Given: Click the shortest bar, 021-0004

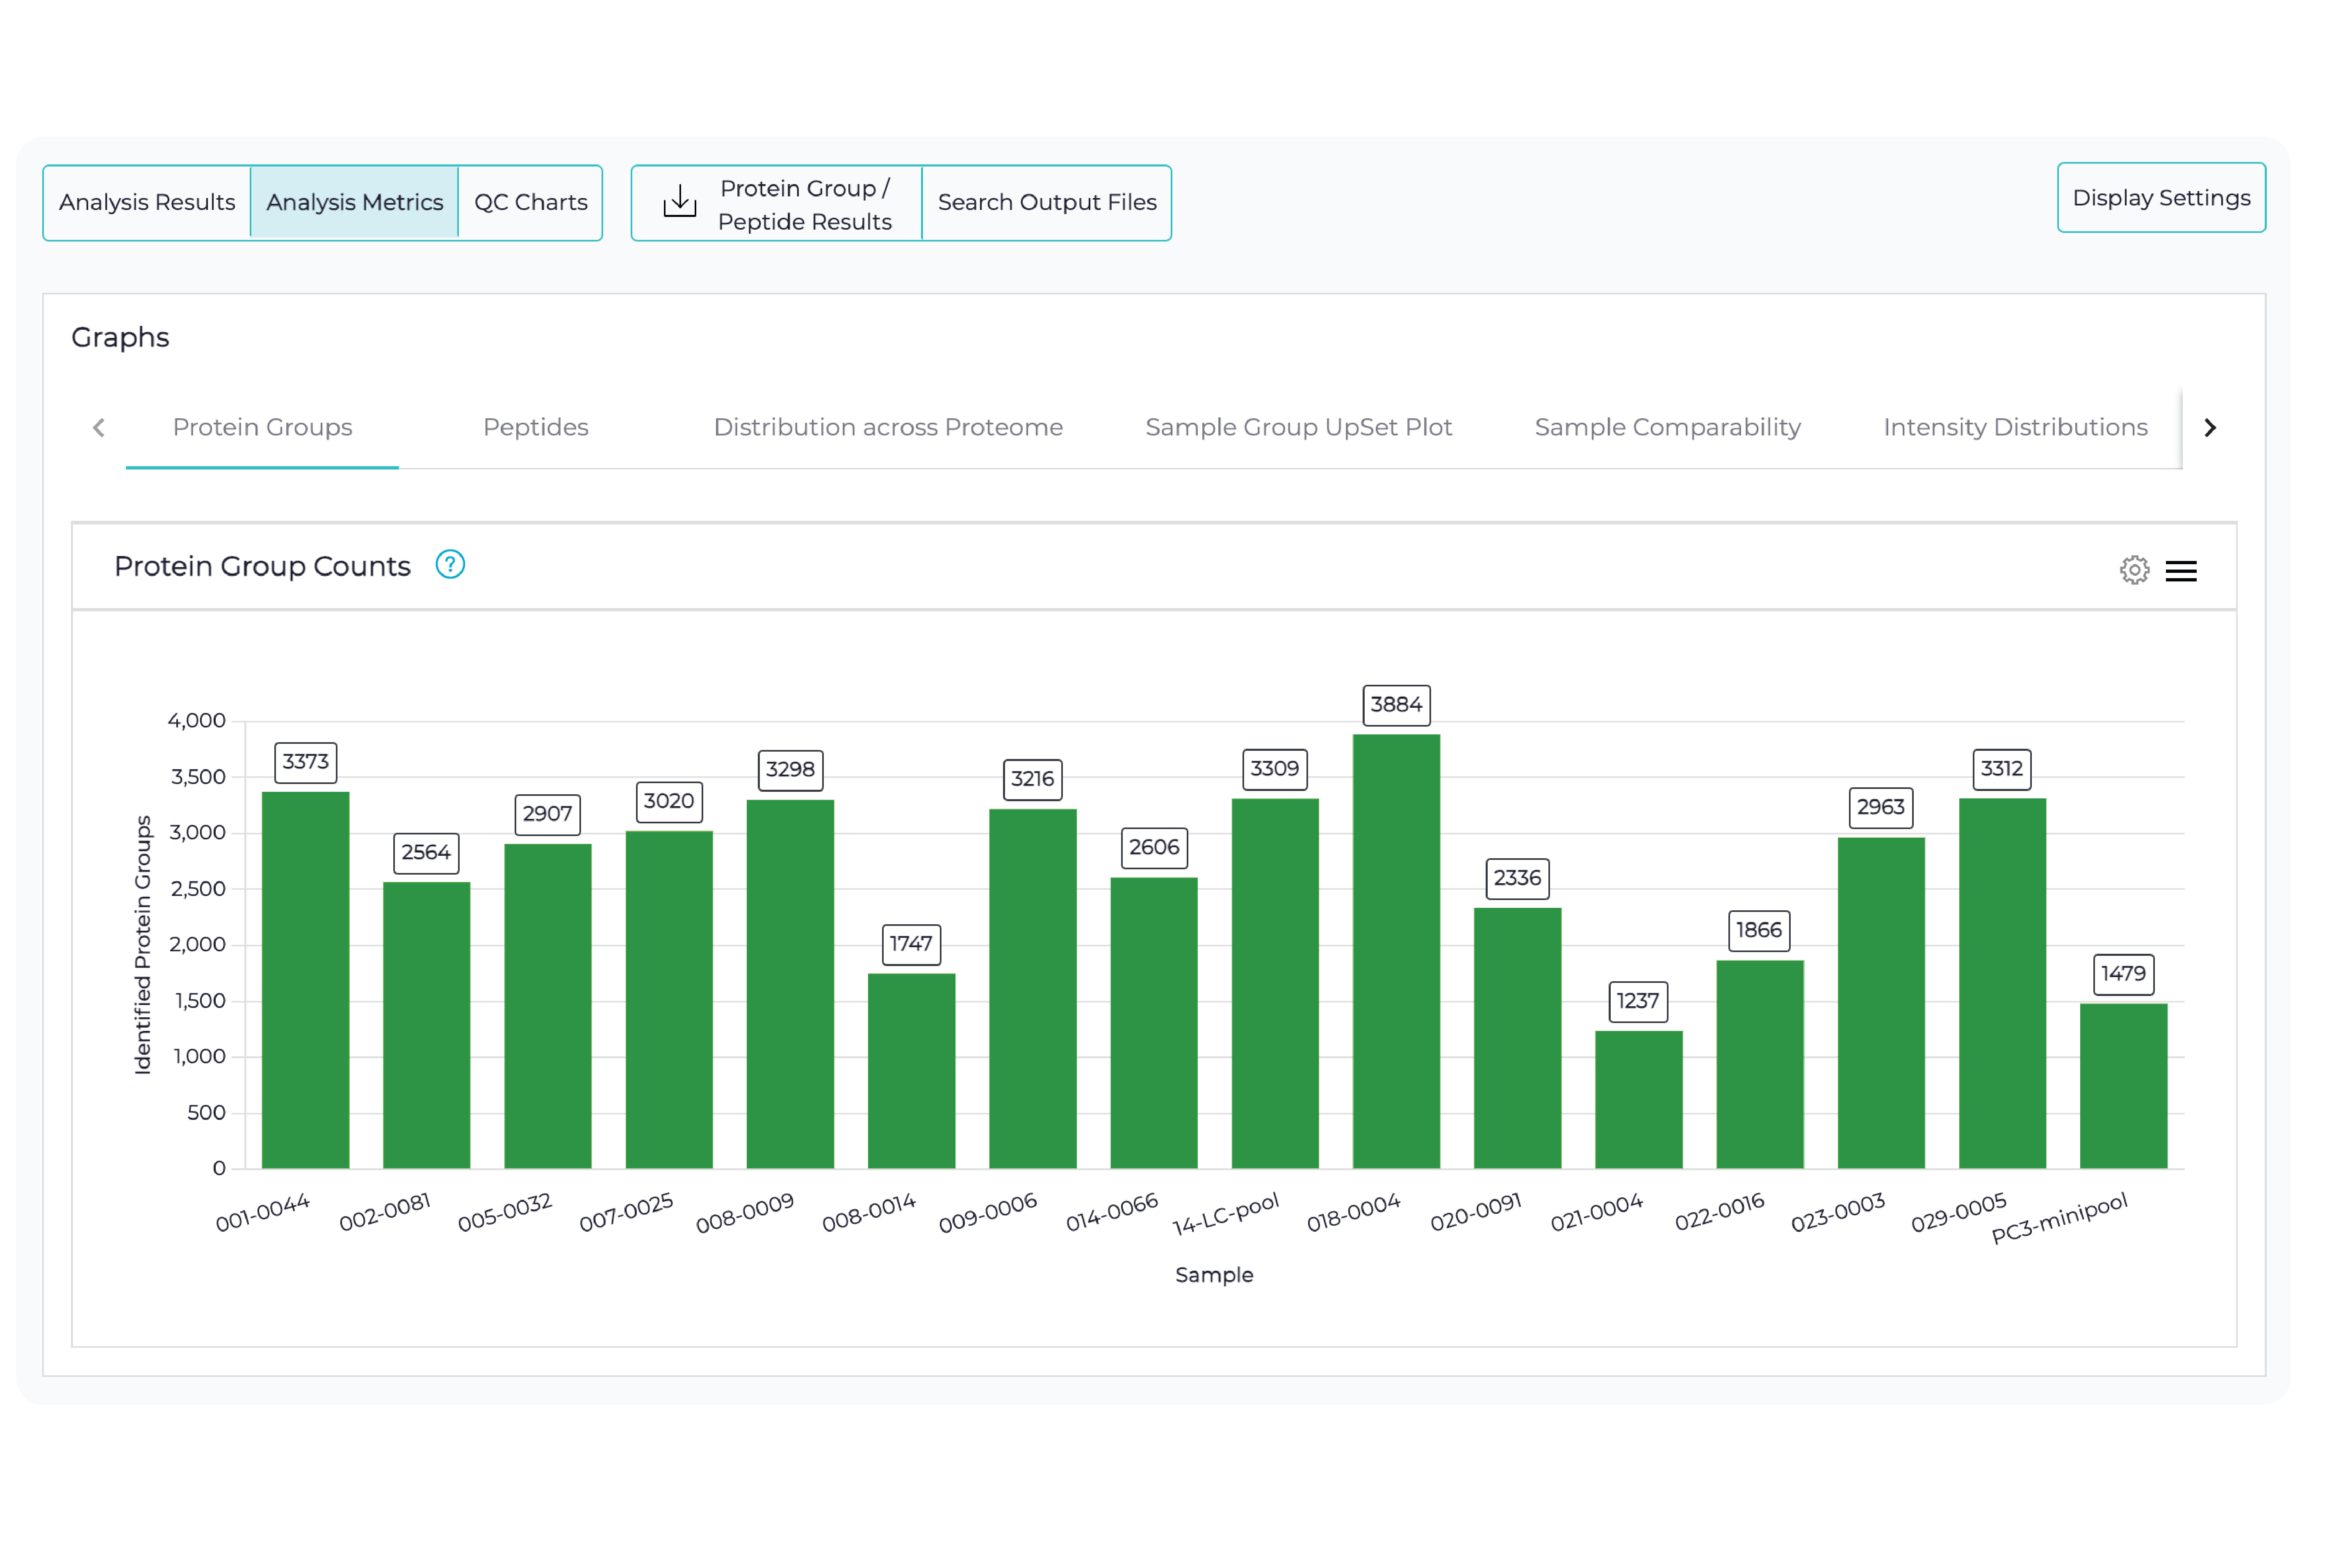Looking at the screenshot, I should click(1638, 1100).
